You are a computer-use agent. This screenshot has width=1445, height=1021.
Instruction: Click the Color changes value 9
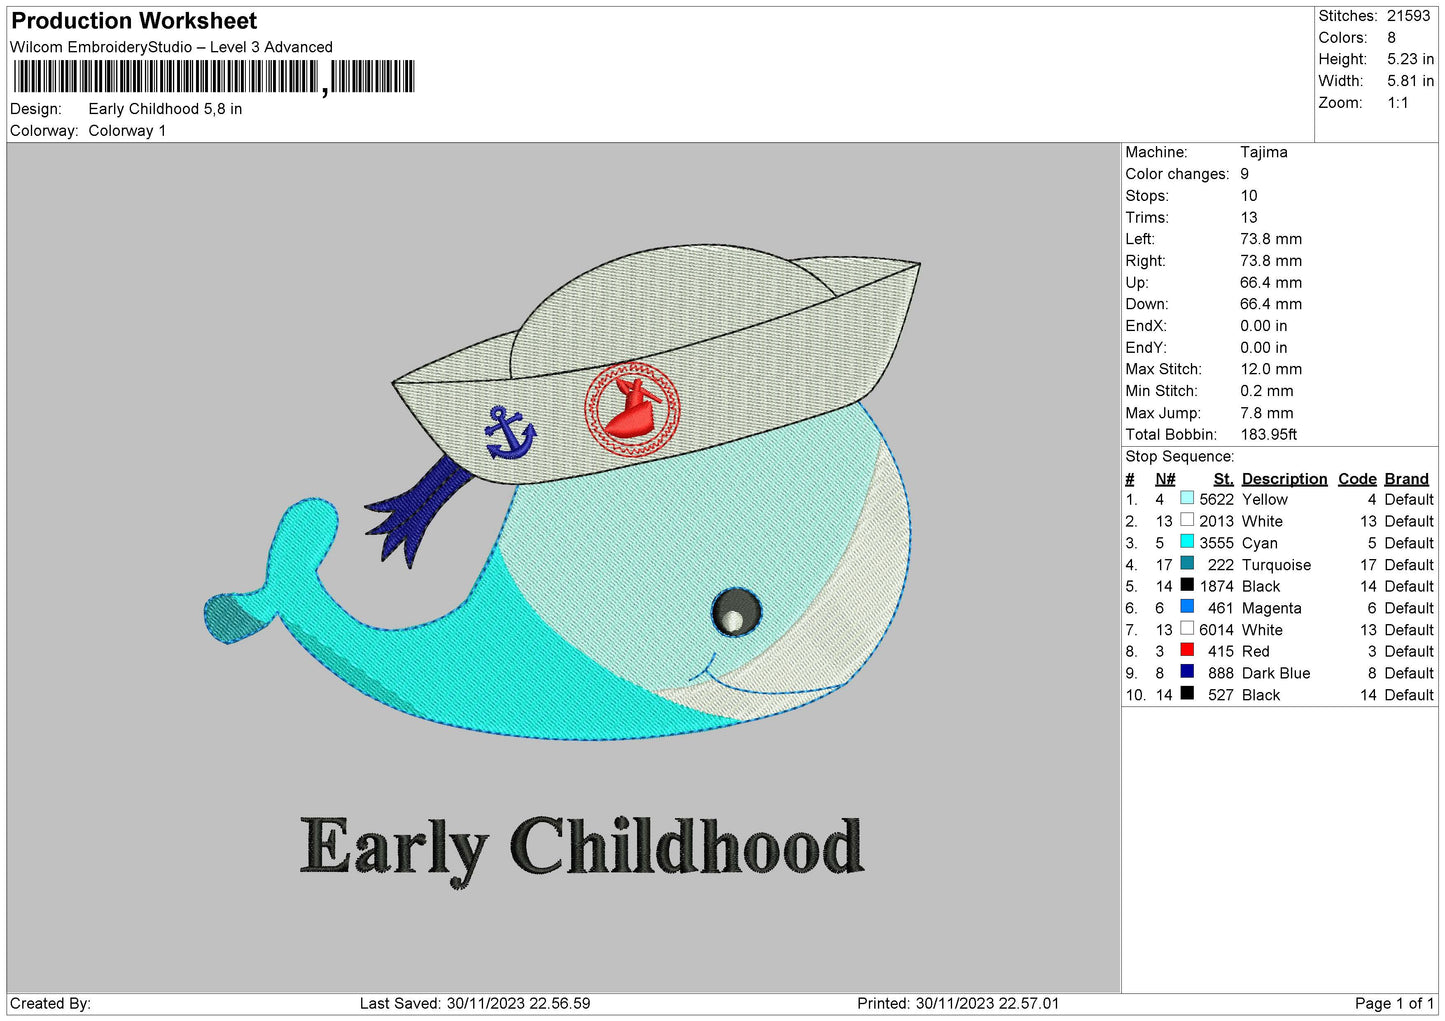(1244, 174)
